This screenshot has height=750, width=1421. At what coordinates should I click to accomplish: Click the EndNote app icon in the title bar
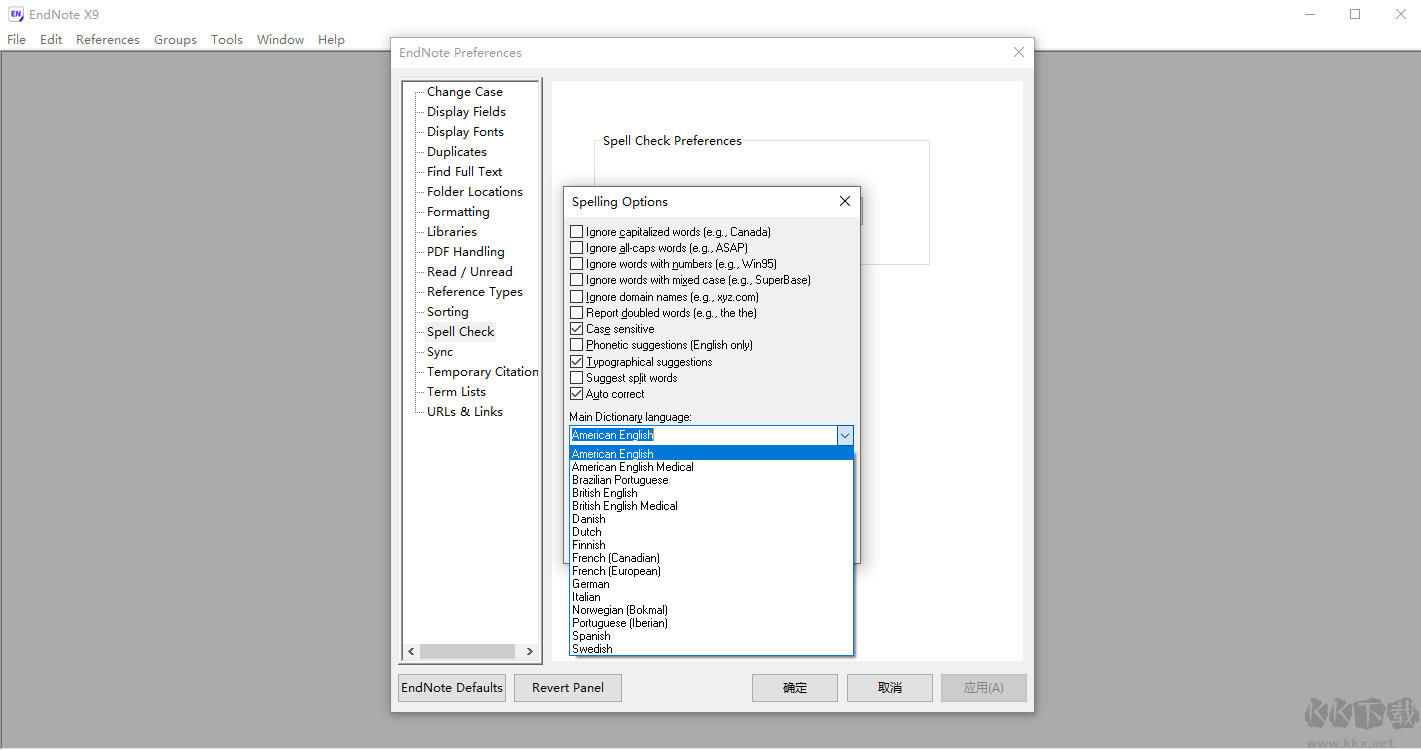14,14
